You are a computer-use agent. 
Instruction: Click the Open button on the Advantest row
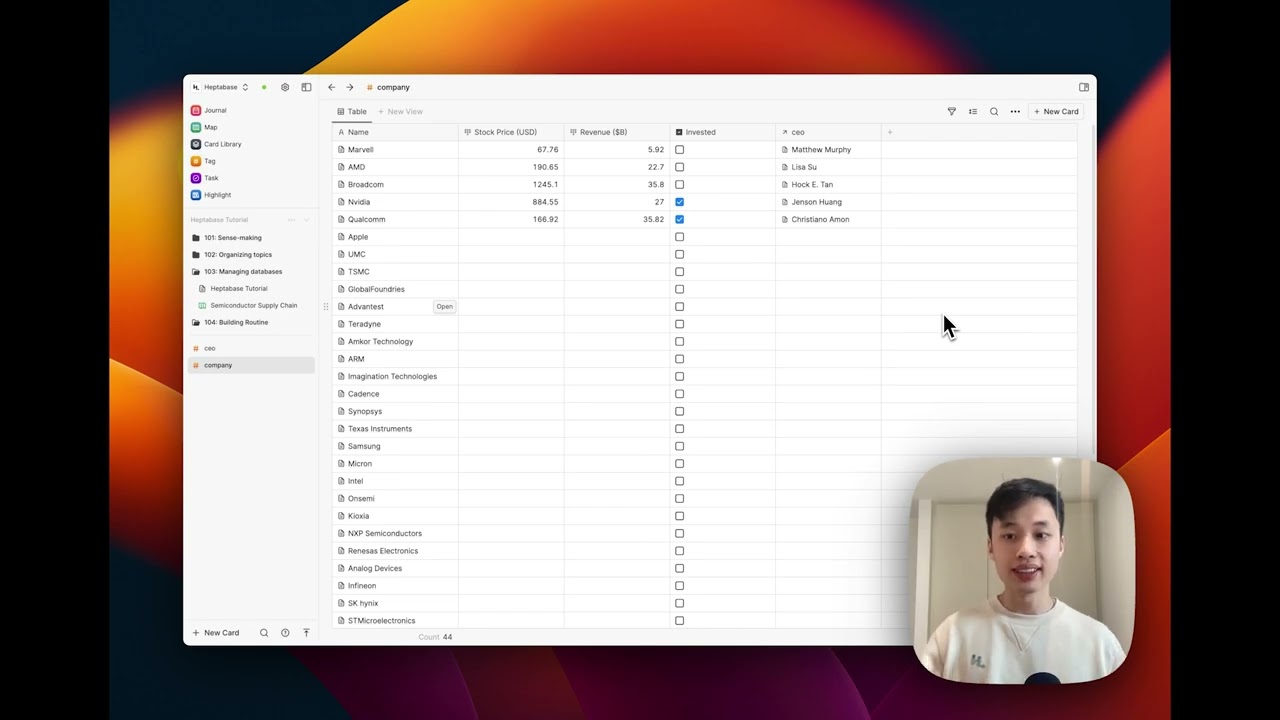pyautogui.click(x=444, y=307)
